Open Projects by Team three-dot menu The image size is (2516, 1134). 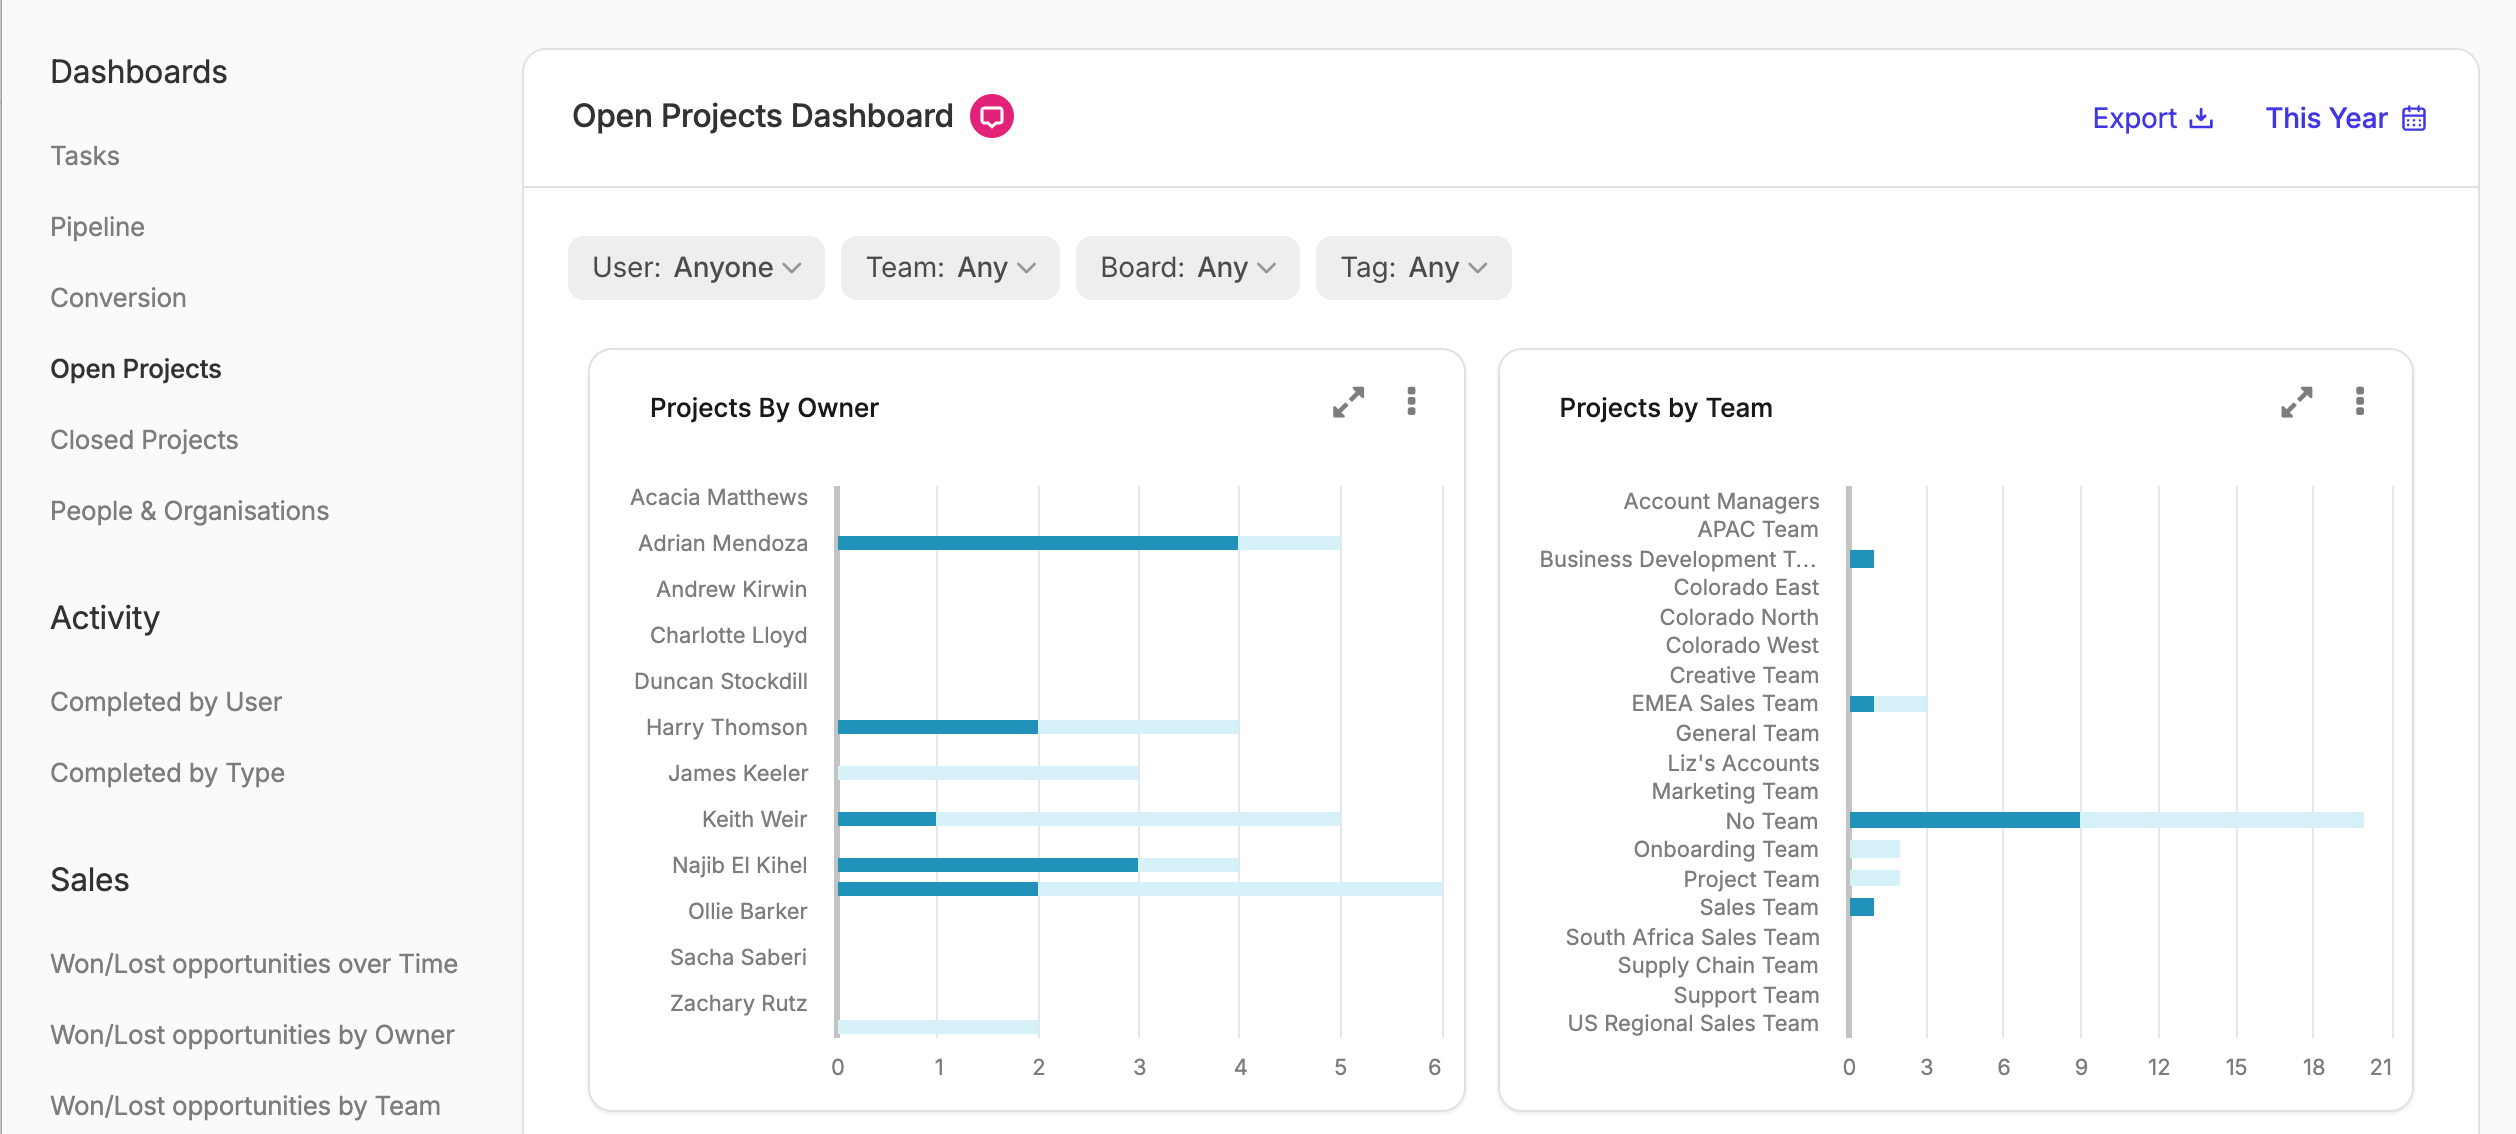click(x=2360, y=401)
